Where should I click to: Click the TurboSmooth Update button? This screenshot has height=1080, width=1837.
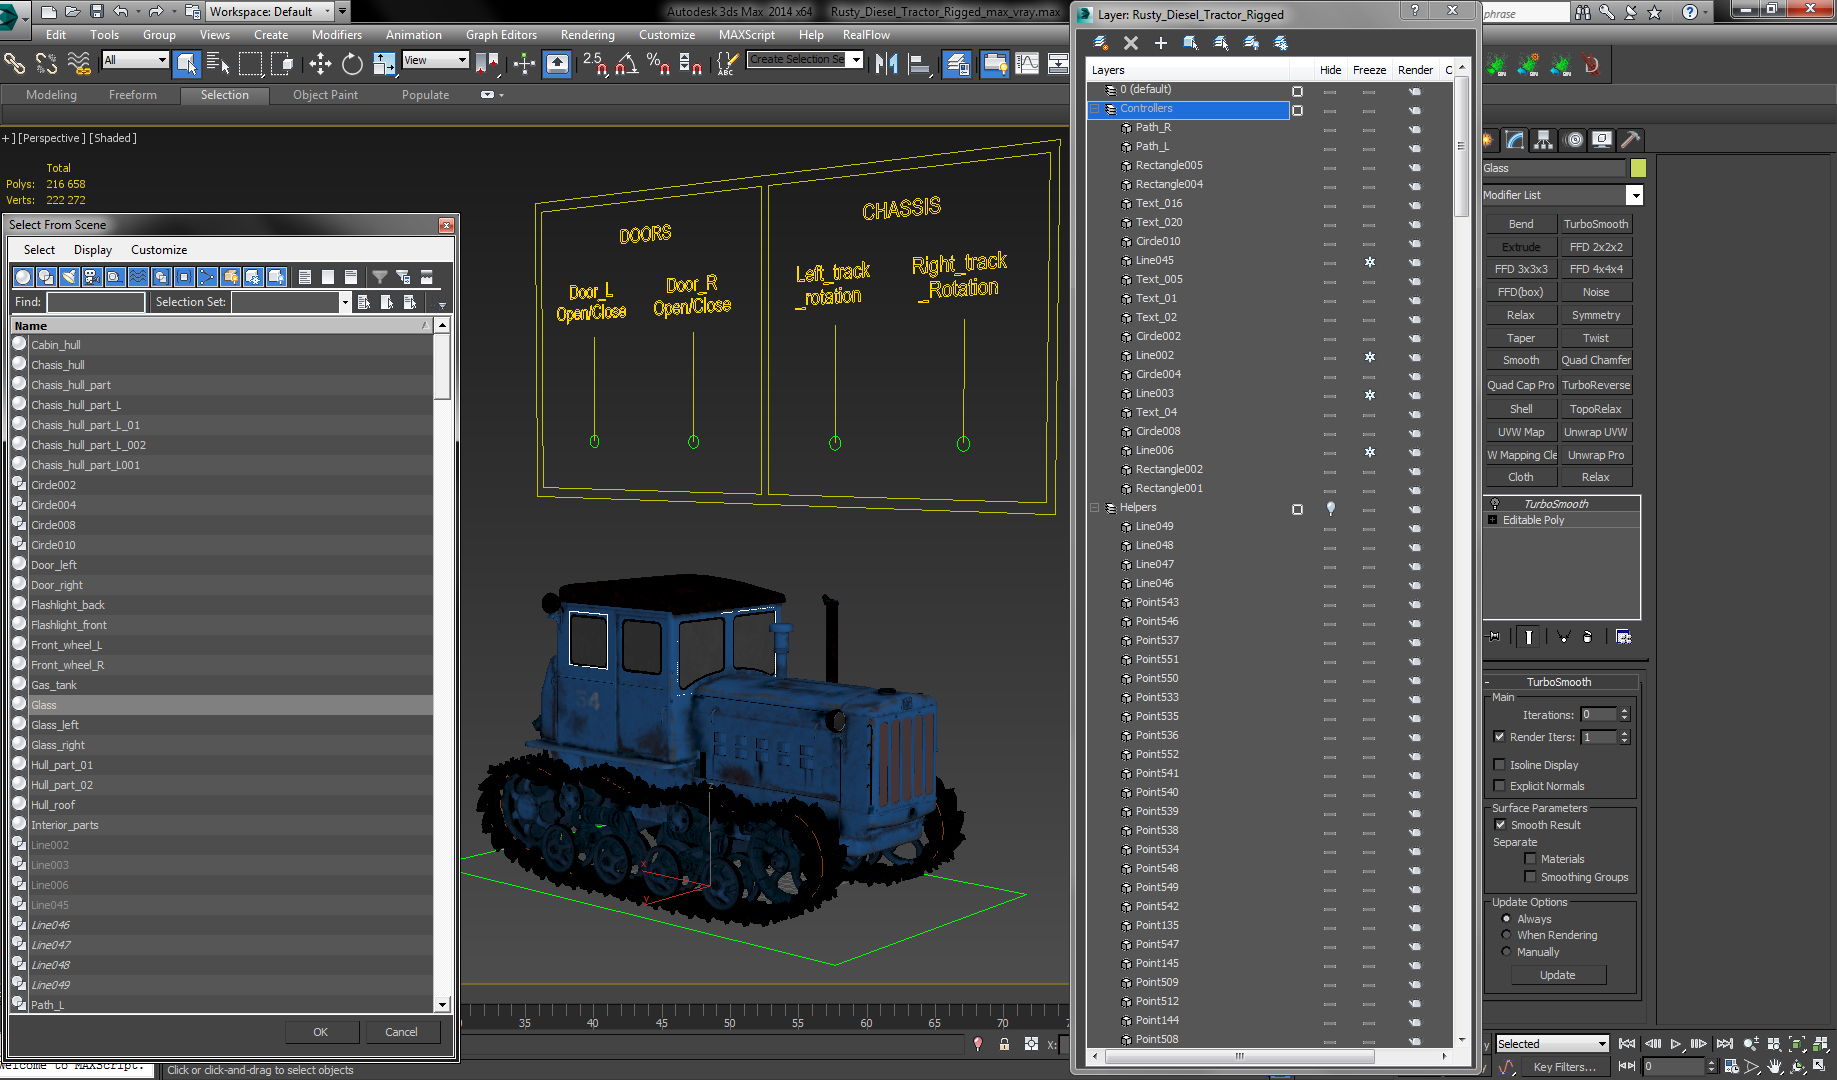coord(1557,975)
